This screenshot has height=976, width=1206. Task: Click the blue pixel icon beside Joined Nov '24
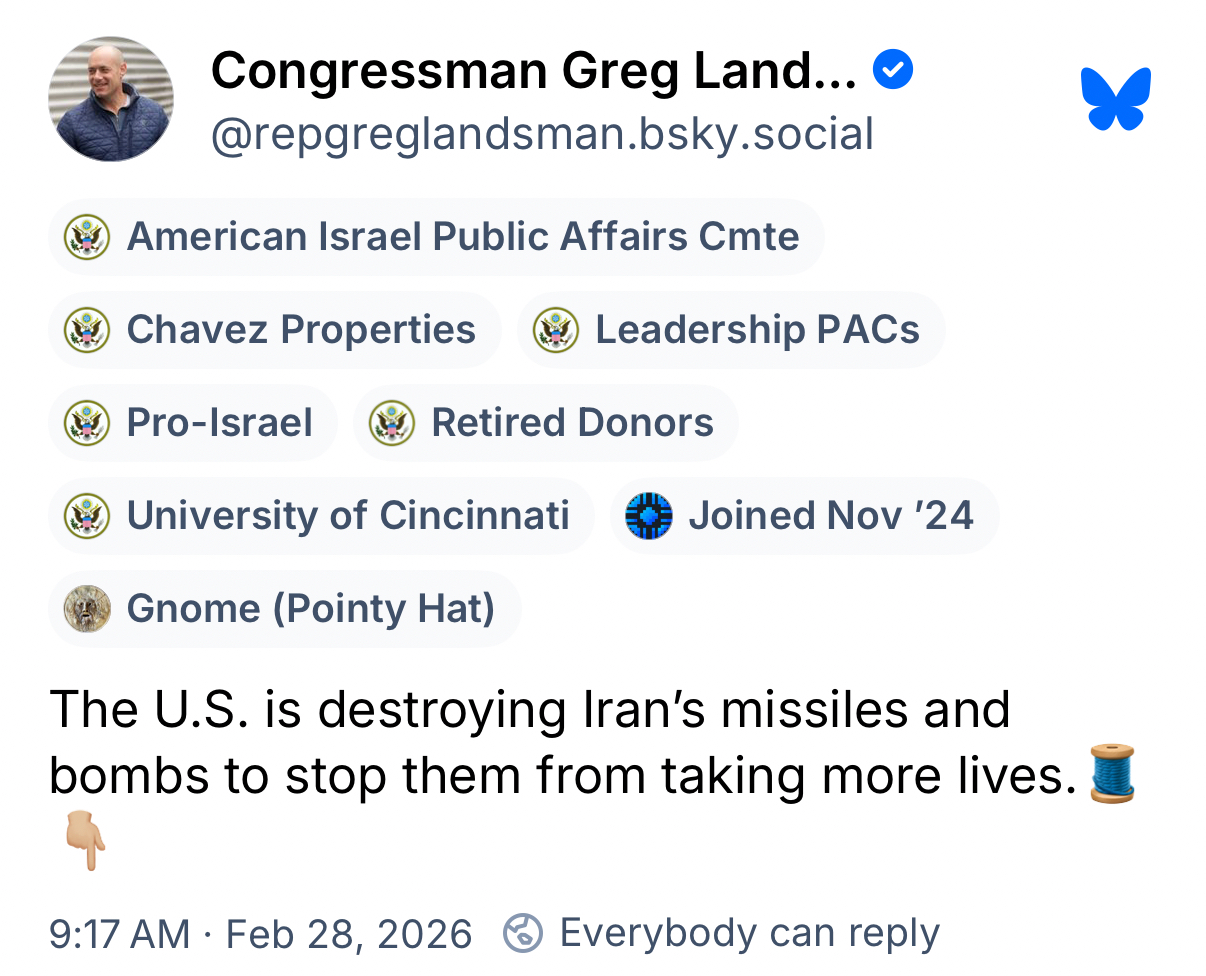(648, 516)
